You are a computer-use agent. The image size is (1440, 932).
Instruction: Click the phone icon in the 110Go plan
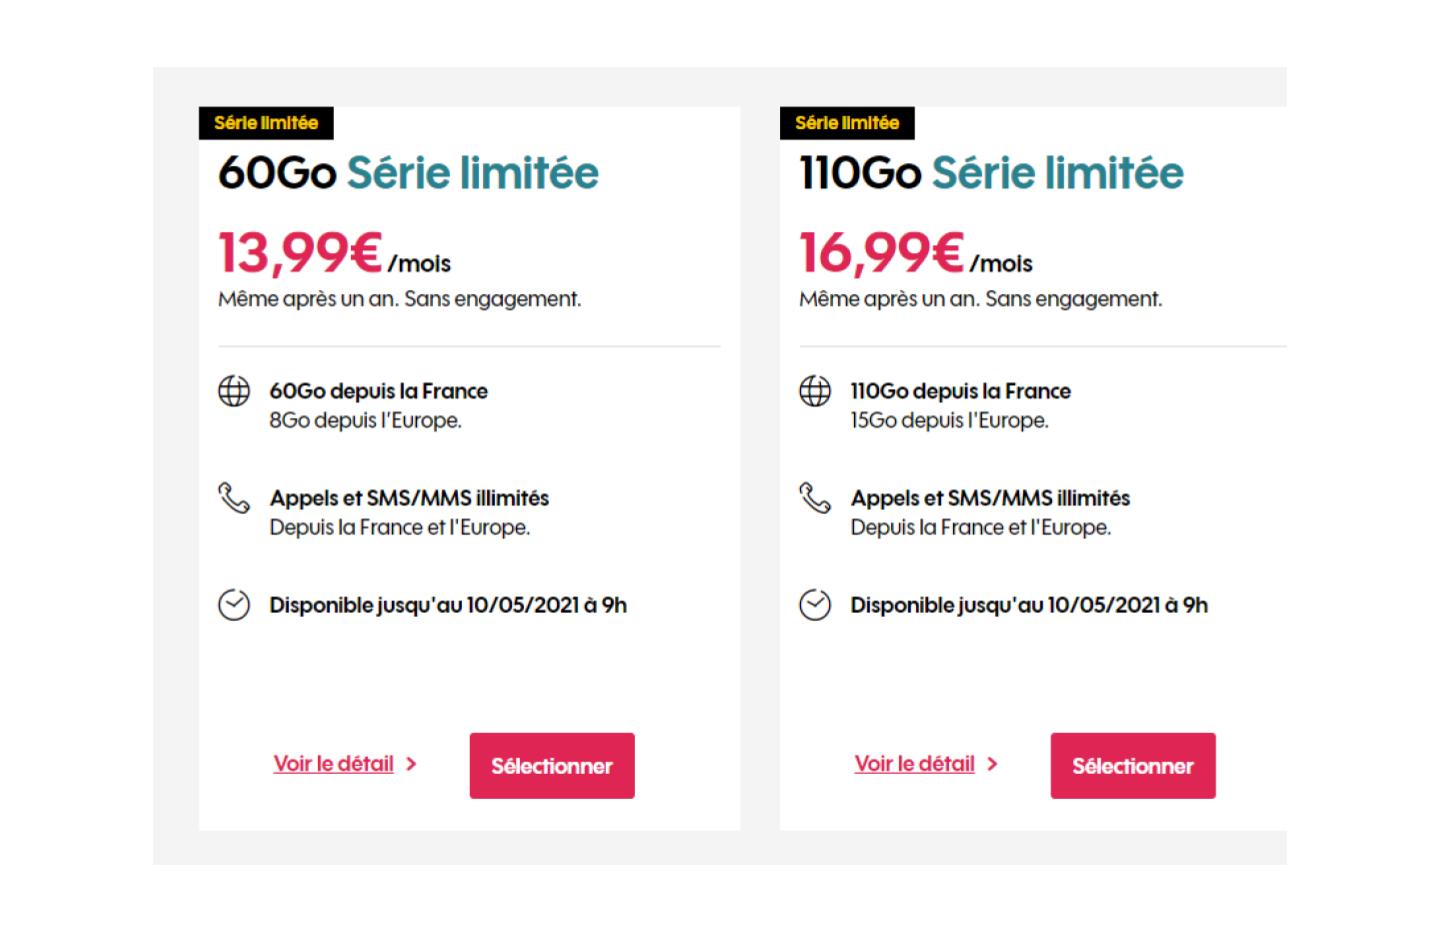tap(815, 498)
